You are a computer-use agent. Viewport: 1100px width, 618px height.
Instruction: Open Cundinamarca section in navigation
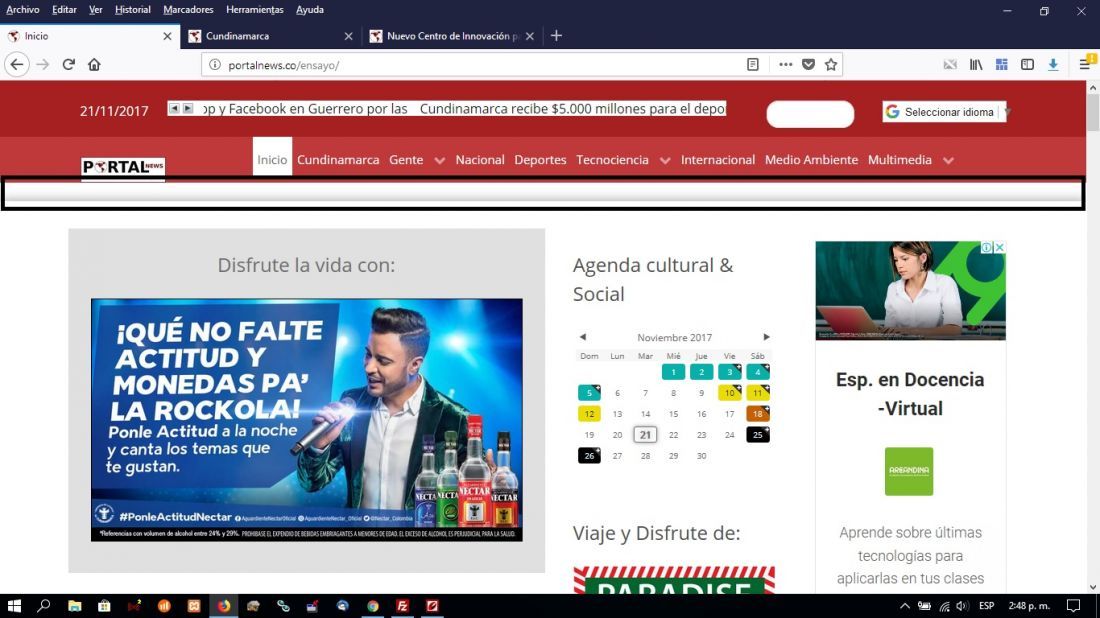tap(338, 160)
